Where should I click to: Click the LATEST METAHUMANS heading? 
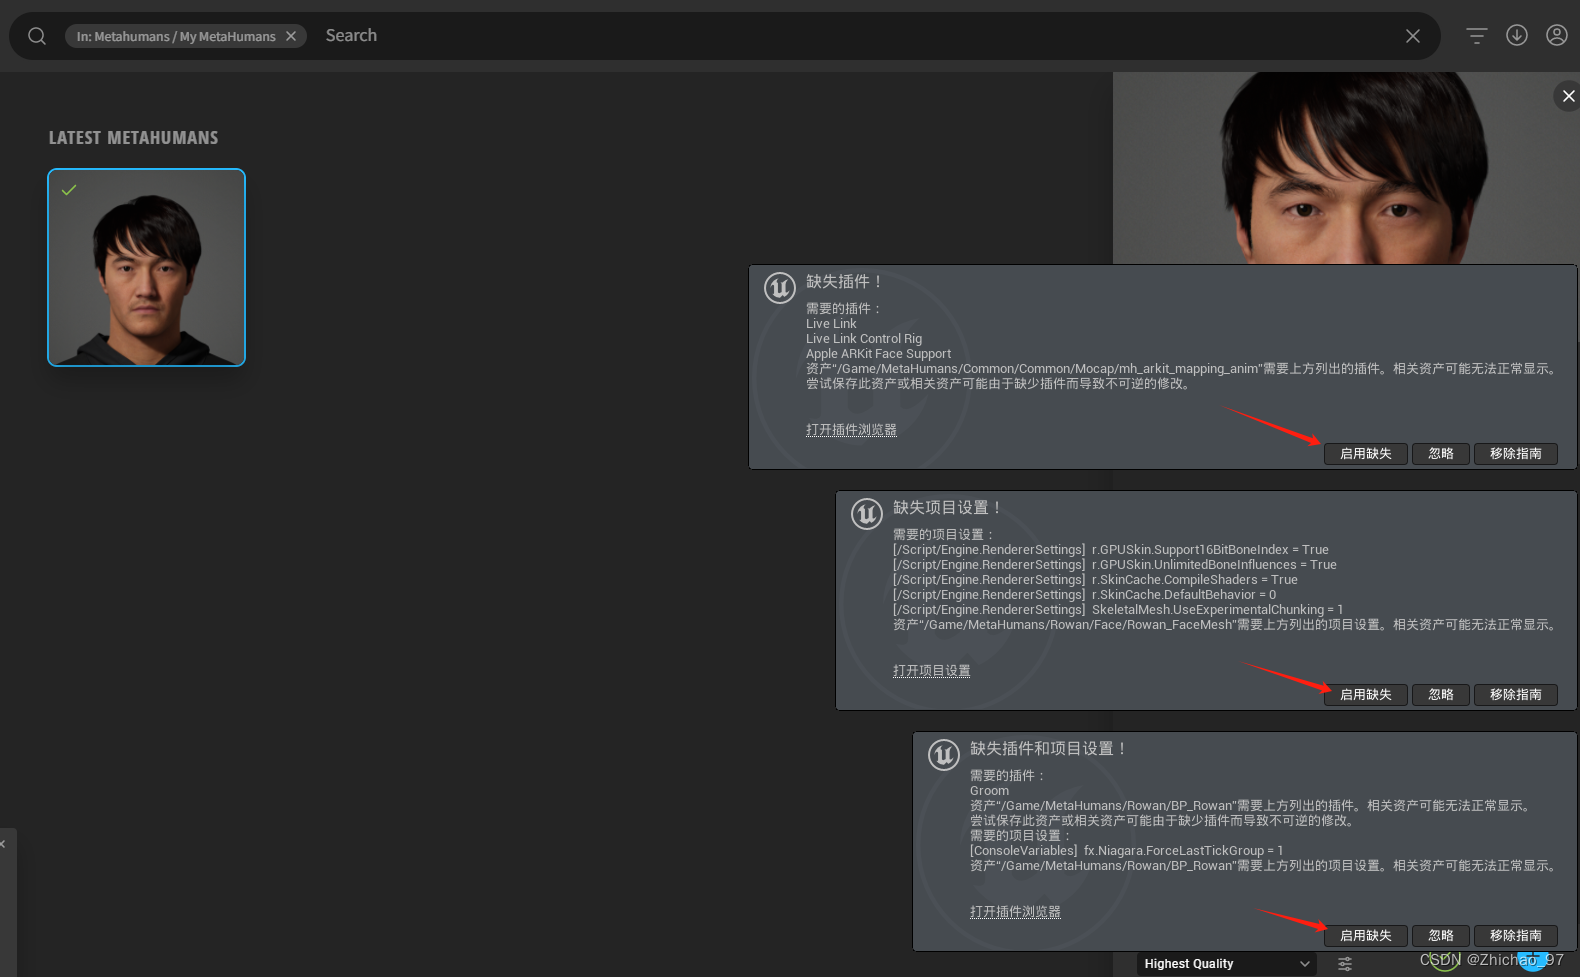click(133, 138)
